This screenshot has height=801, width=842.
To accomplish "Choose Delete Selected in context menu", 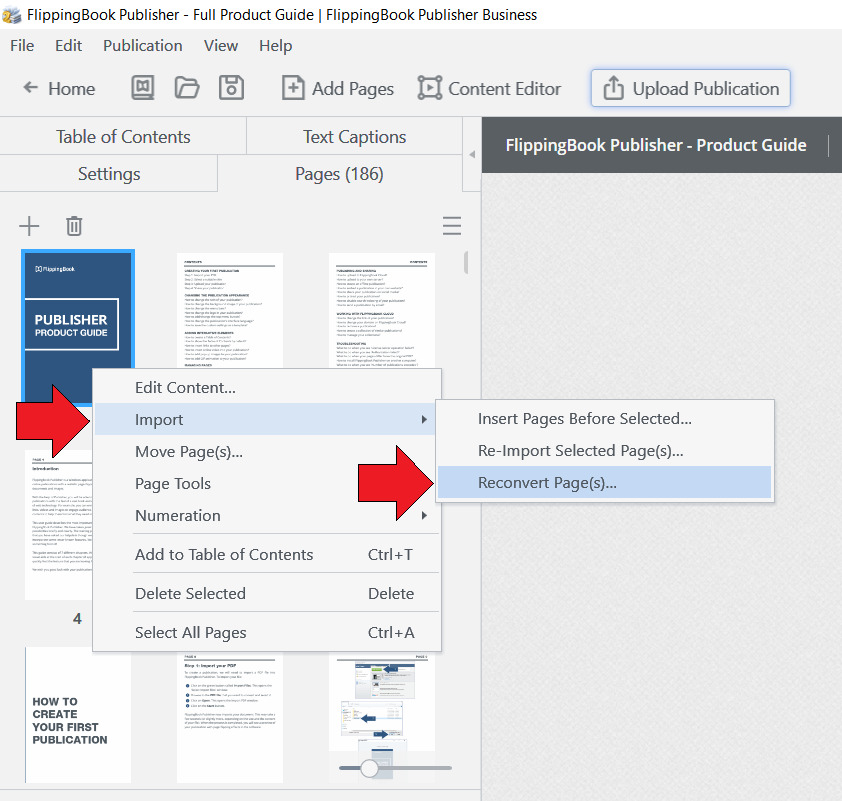I will click(267, 593).
